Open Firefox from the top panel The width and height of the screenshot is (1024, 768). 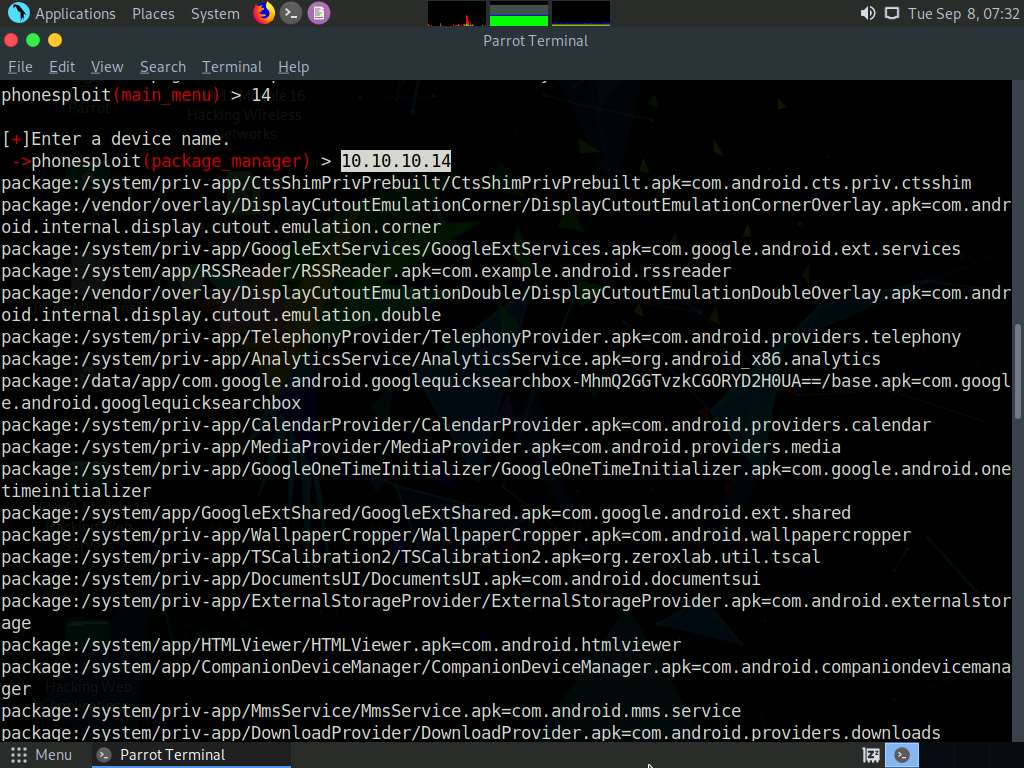[x=262, y=14]
